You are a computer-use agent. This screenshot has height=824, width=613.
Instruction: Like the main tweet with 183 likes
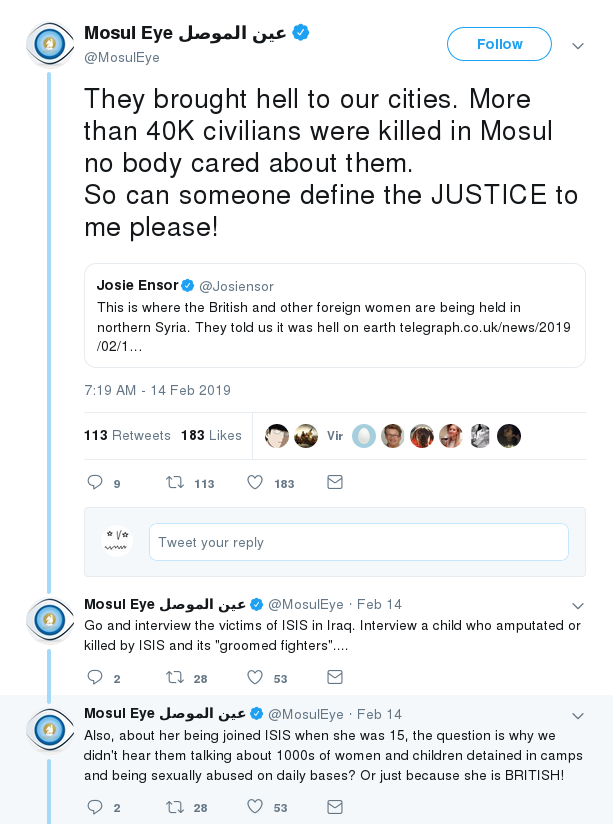click(255, 482)
